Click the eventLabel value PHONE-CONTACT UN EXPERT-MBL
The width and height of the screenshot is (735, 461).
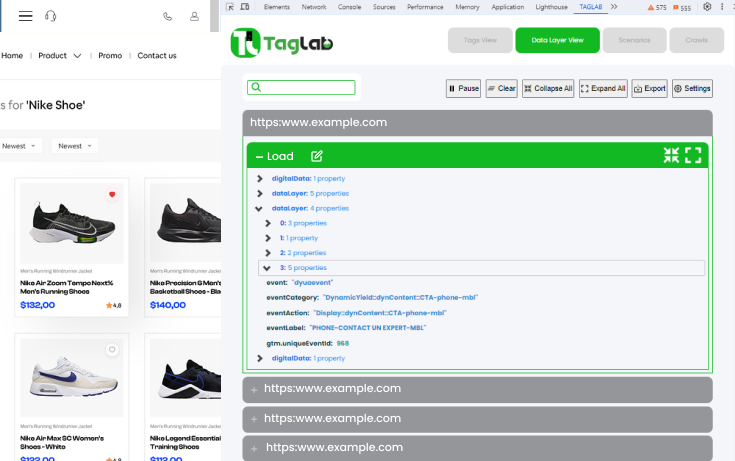click(x=368, y=328)
